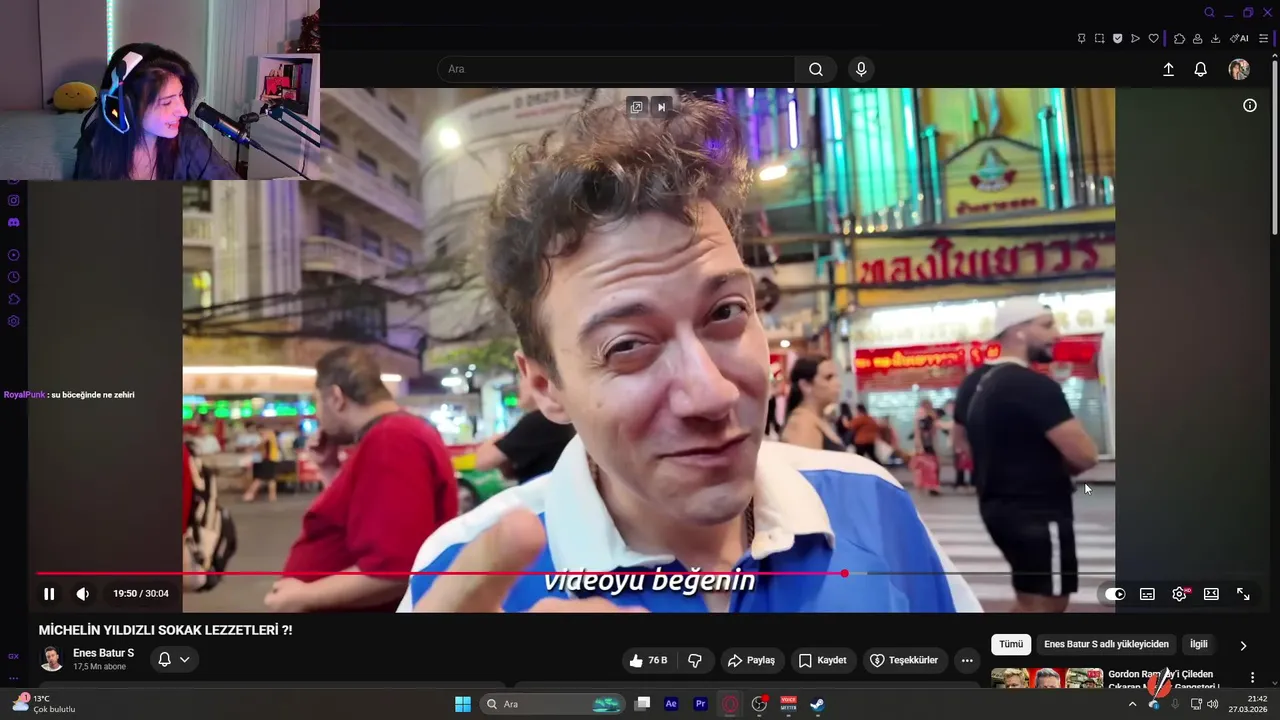Click the video title MİCHELİN YILDIZLI SOKAK LEZZETLERİ
Screen dimensions: 1280x720
pos(165,630)
